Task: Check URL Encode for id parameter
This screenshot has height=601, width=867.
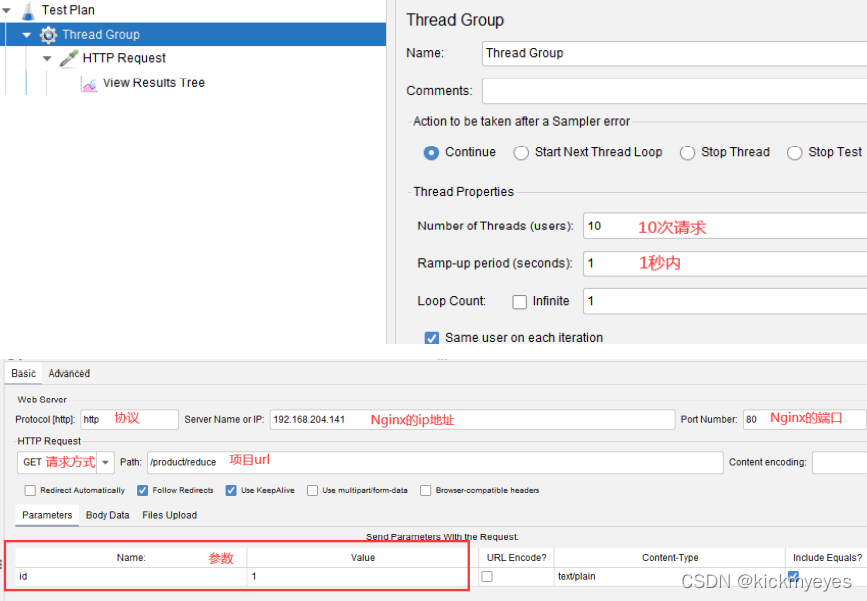Action: point(487,577)
